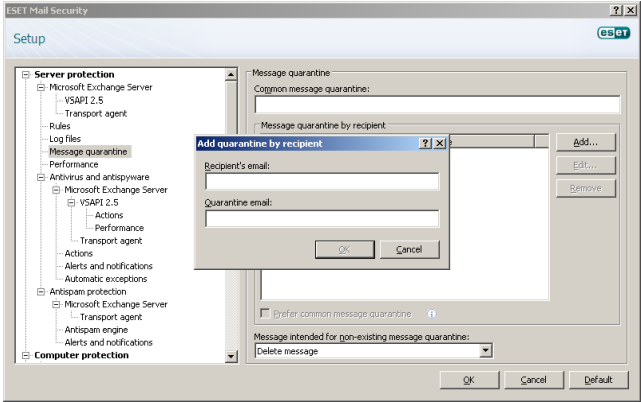The image size is (641, 402).
Task: Focus the Common message quarantine field
Action: (437, 104)
